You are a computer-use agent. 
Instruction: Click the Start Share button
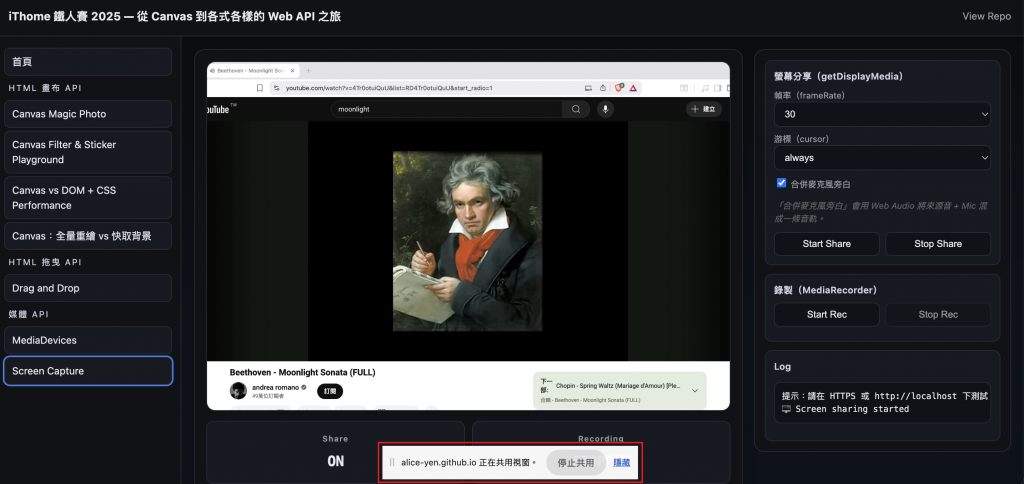point(827,244)
